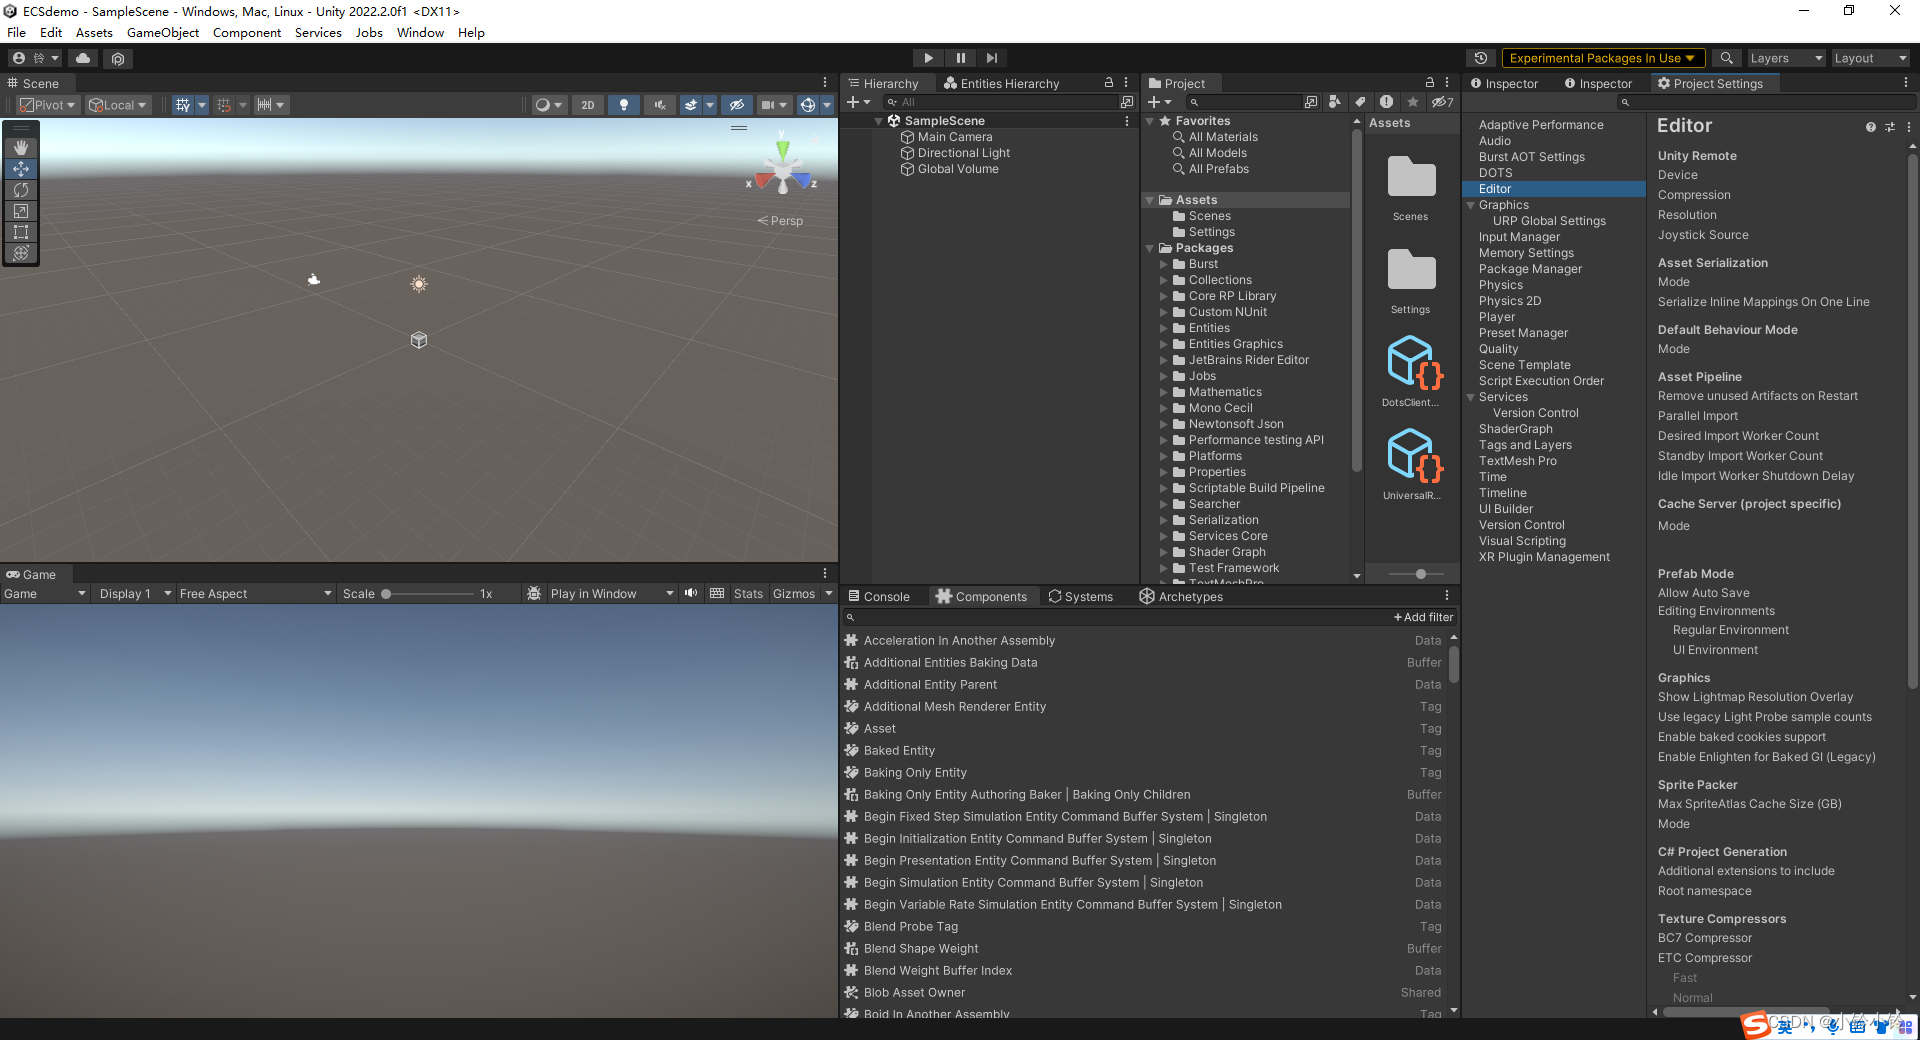Expand the Entities Graphics package folder

1164,344
